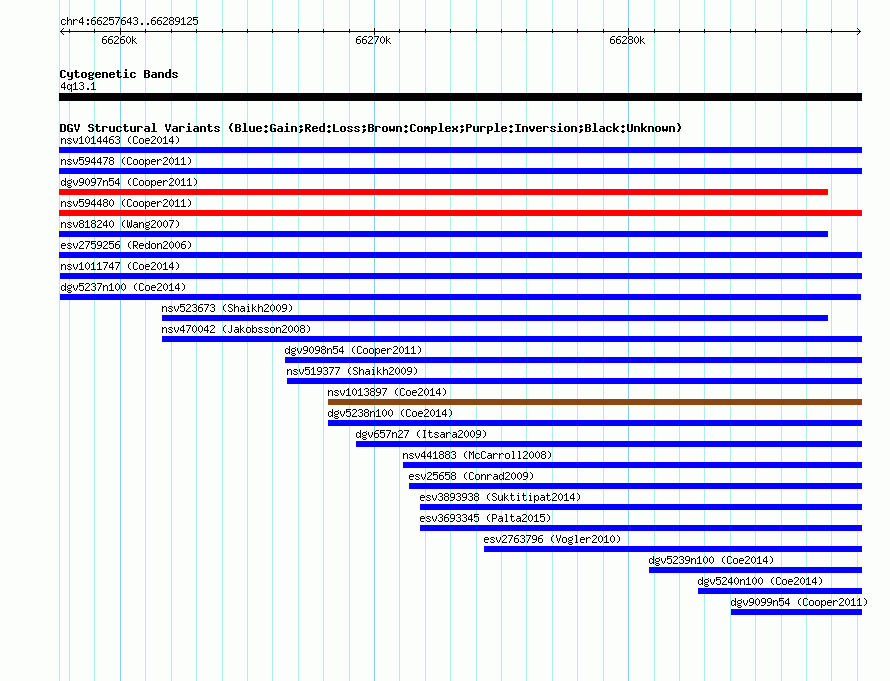Click the DGV Structural Variants track title

371,128
